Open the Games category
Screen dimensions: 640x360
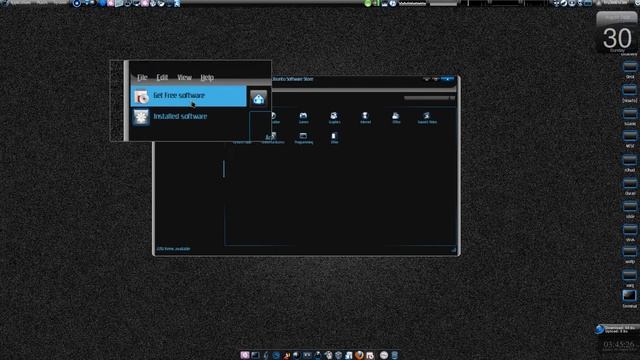[x=303, y=118]
